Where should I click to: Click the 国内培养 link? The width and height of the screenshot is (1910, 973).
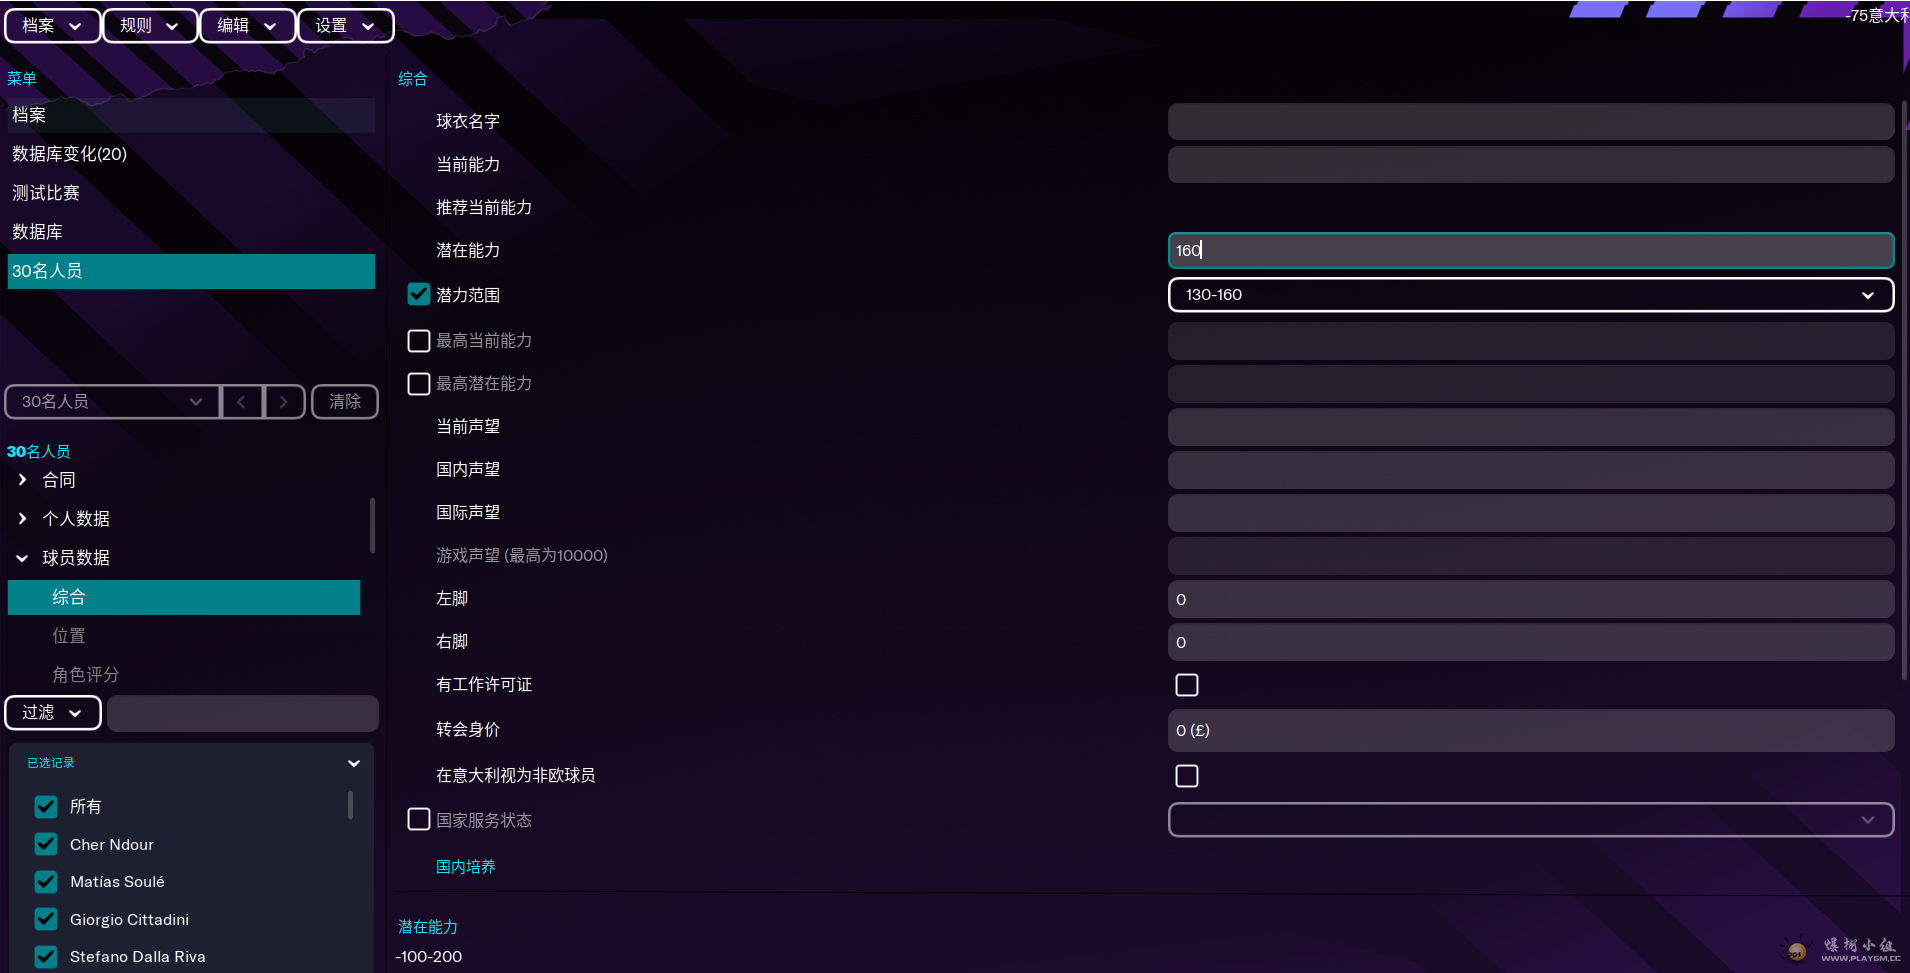coord(466,867)
